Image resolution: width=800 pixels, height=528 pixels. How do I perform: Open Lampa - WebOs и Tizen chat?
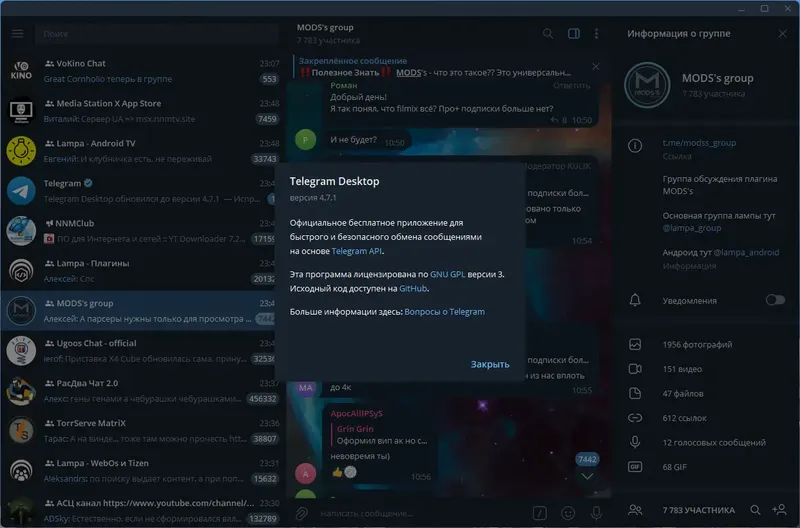143,470
